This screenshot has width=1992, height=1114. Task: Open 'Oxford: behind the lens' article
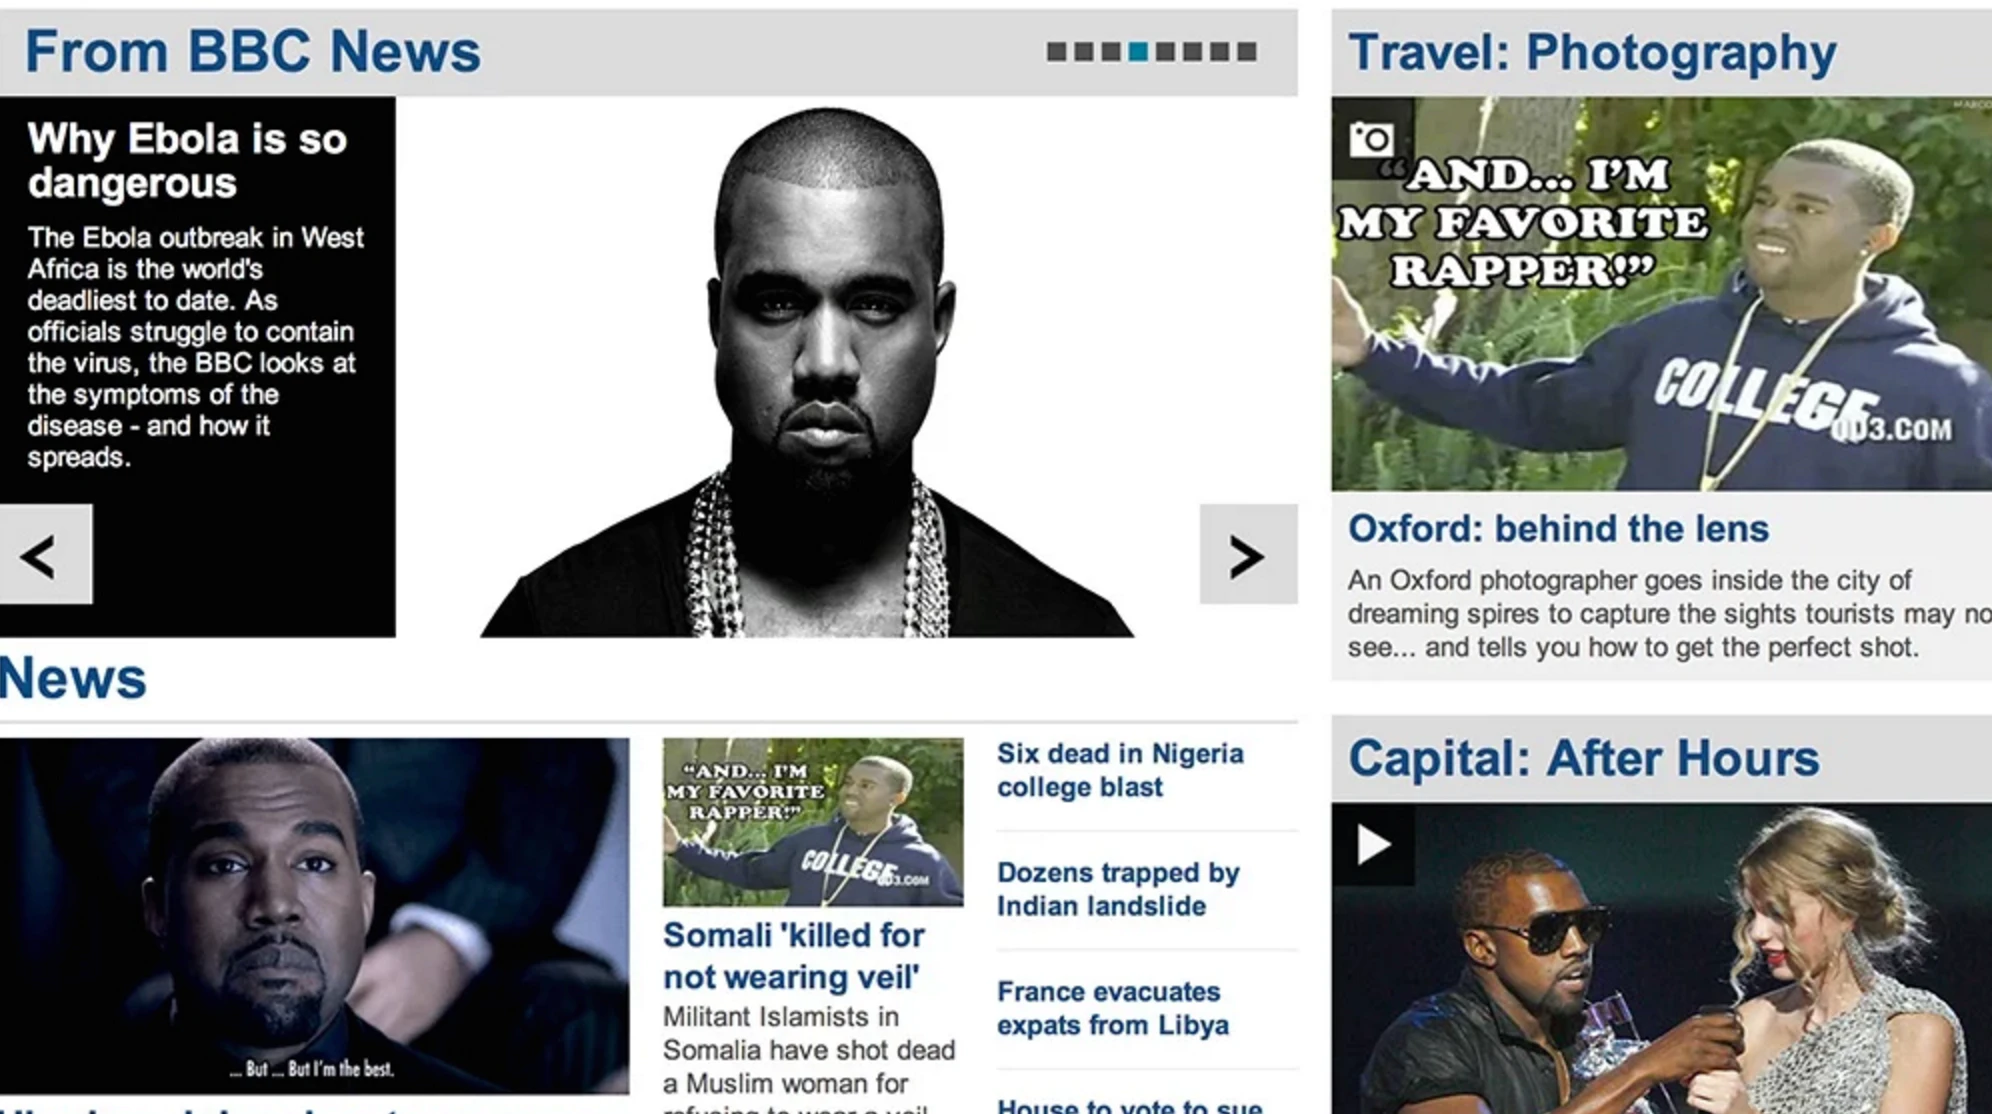click(x=1558, y=528)
